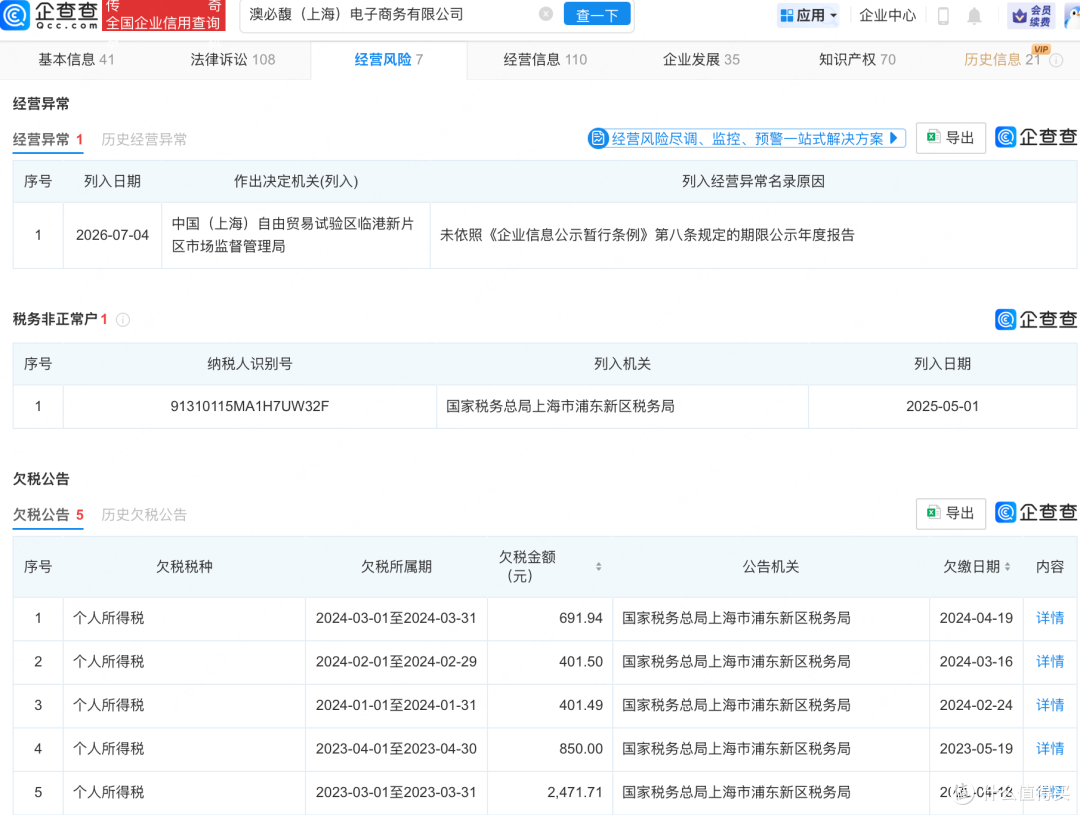Click the 2023-04-01至2023-04-30 period cell
The image size is (1080, 815).
click(396, 748)
